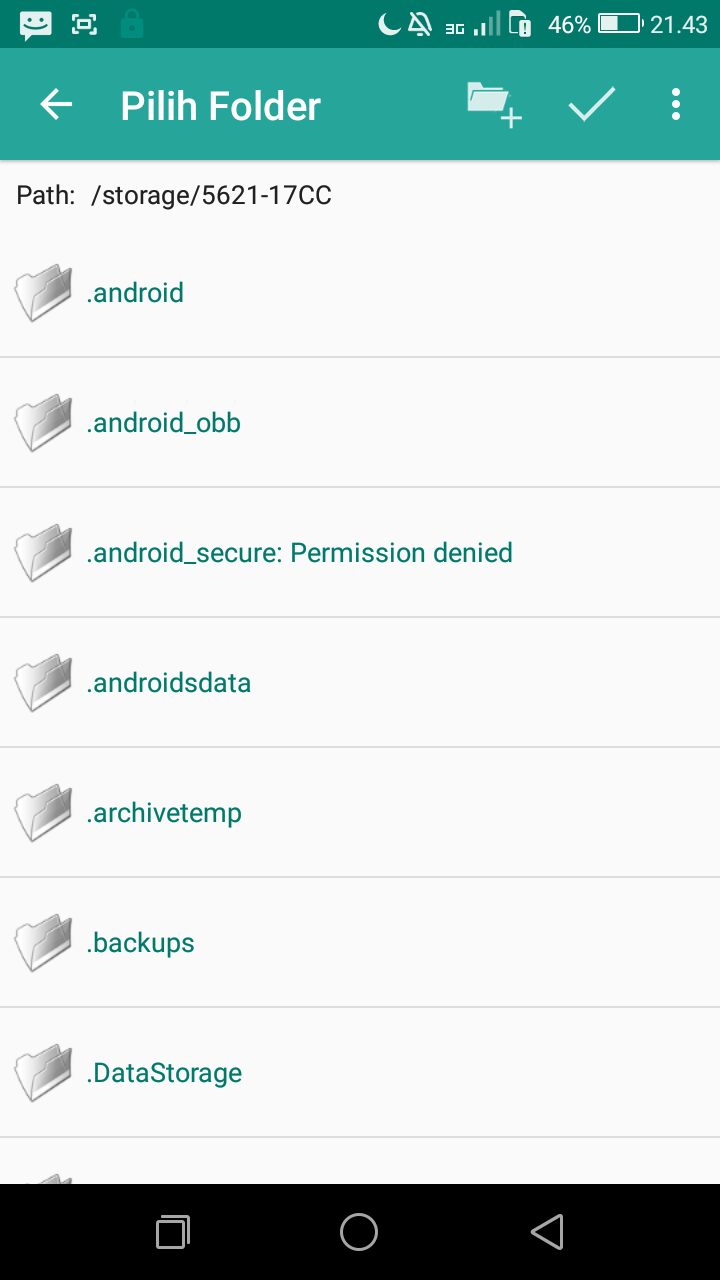The width and height of the screenshot is (720, 1280).
Task: Open the .android folder
Action: tap(135, 293)
